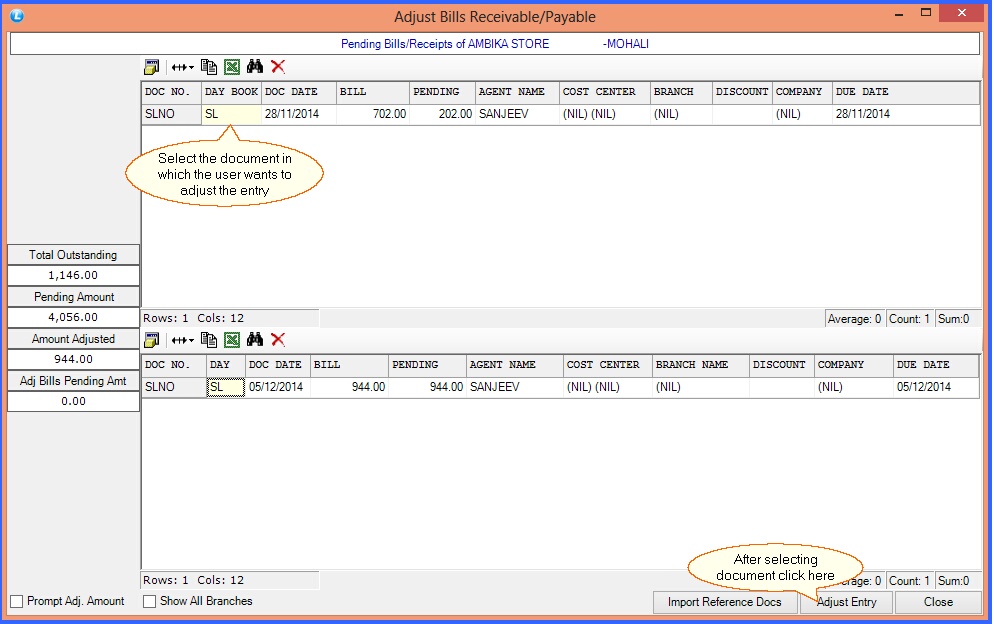Click COMPANY column header in upper grid
Screen dimensions: 994x624
point(802,92)
